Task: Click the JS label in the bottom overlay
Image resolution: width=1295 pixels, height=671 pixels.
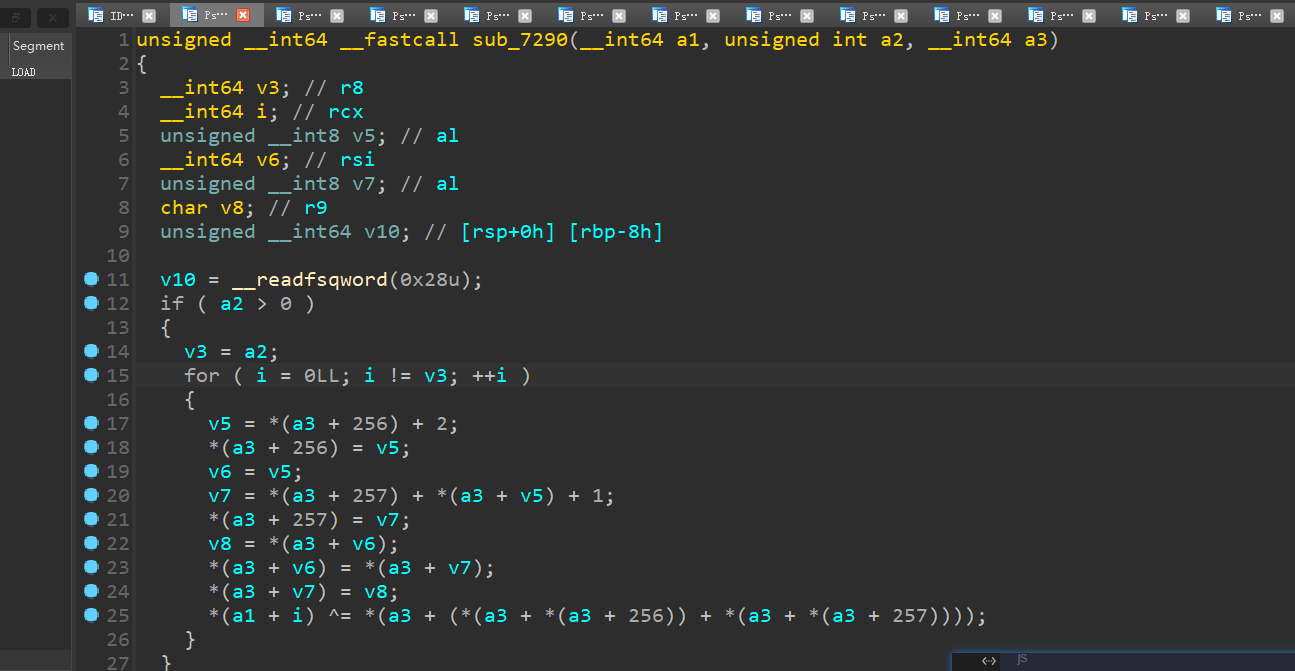Action: tap(1022, 659)
